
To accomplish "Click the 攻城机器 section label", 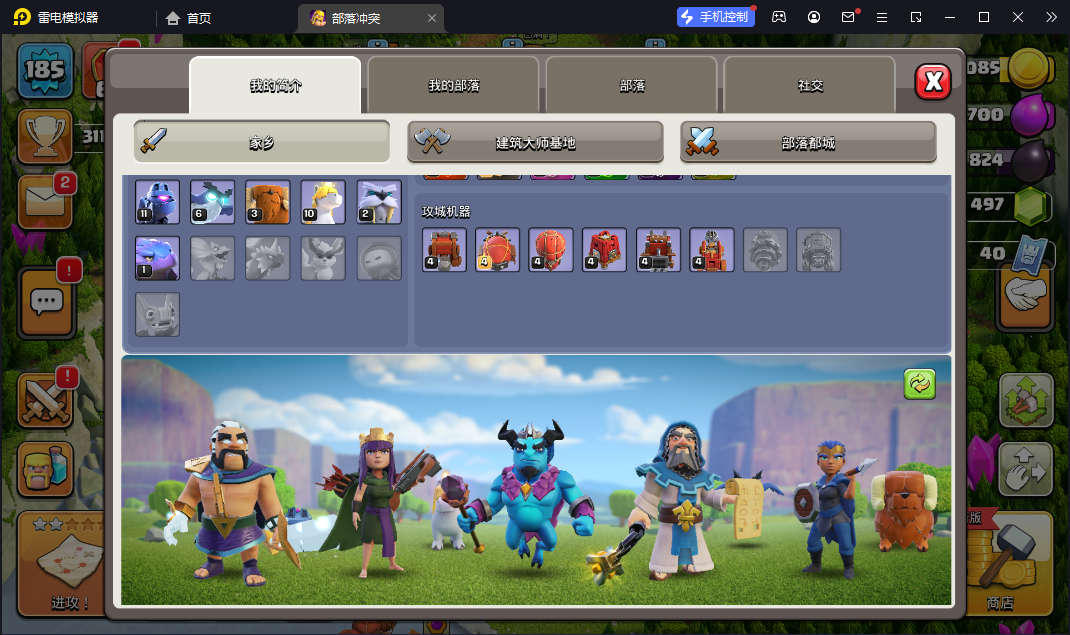I will (x=446, y=211).
